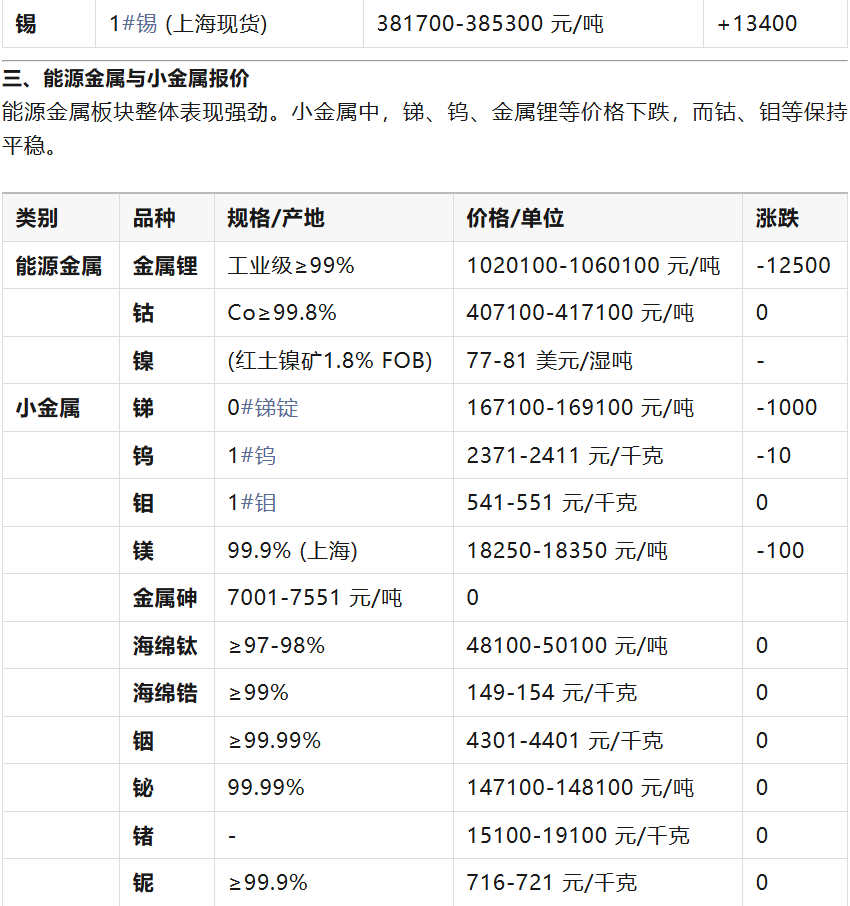Click the 三、能源金属与小金属报价 section heading
This screenshot has width=850, height=906.
pyautogui.click(x=126, y=78)
